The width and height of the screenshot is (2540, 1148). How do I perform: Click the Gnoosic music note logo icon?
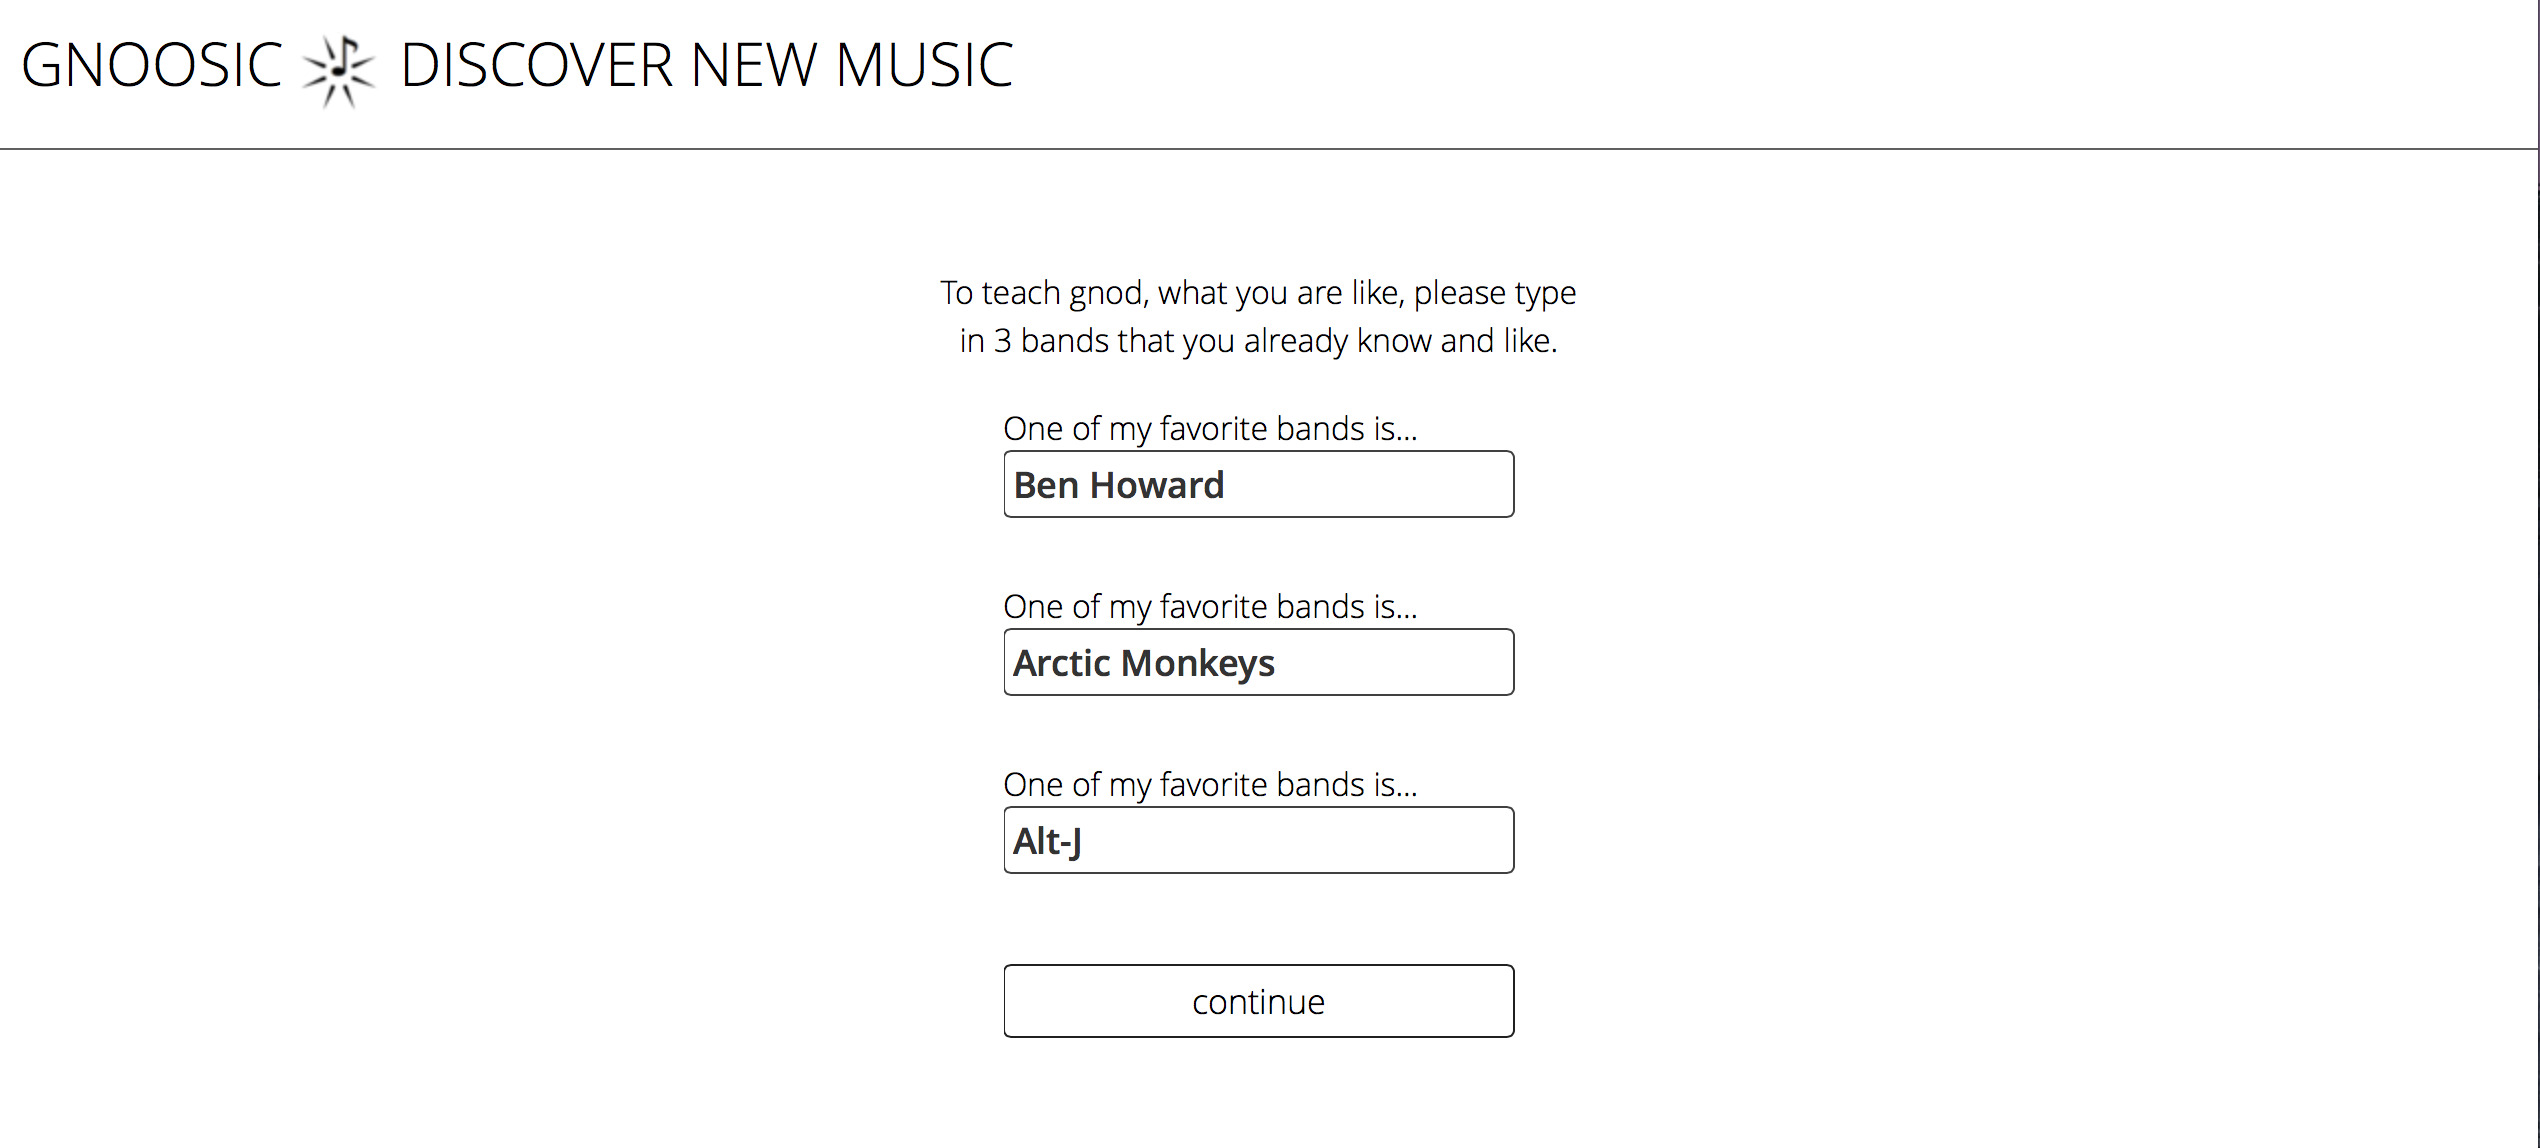339,70
